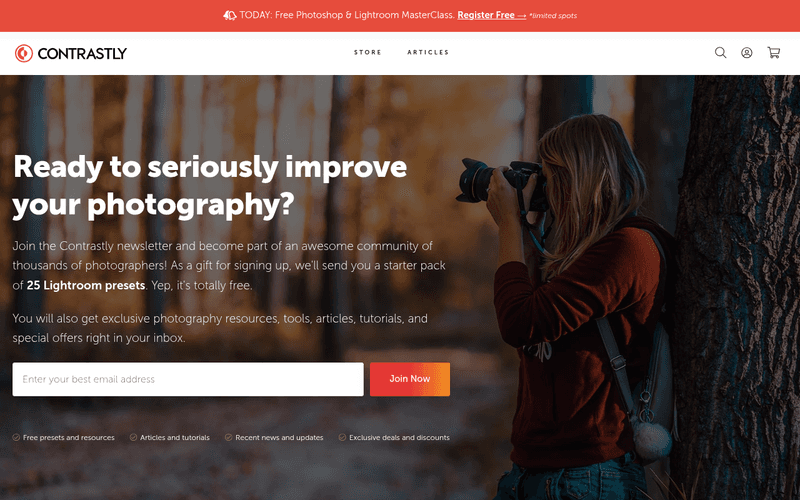
Task: Click the checkmark beside Recent news and updates
Action: 229,437
